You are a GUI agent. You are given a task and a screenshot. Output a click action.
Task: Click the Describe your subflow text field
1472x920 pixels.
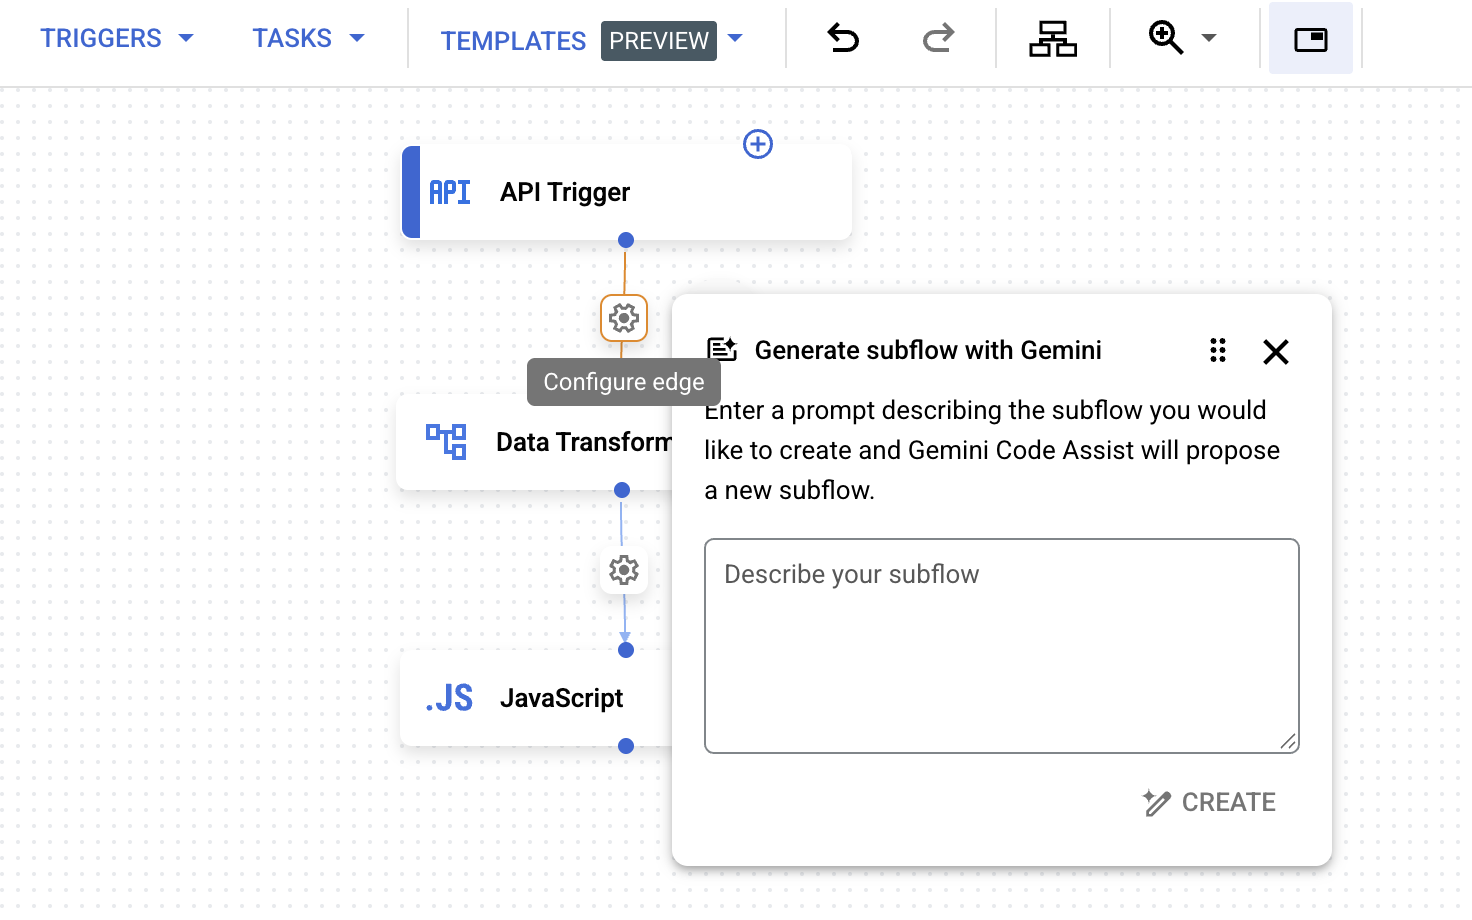click(x=1001, y=645)
